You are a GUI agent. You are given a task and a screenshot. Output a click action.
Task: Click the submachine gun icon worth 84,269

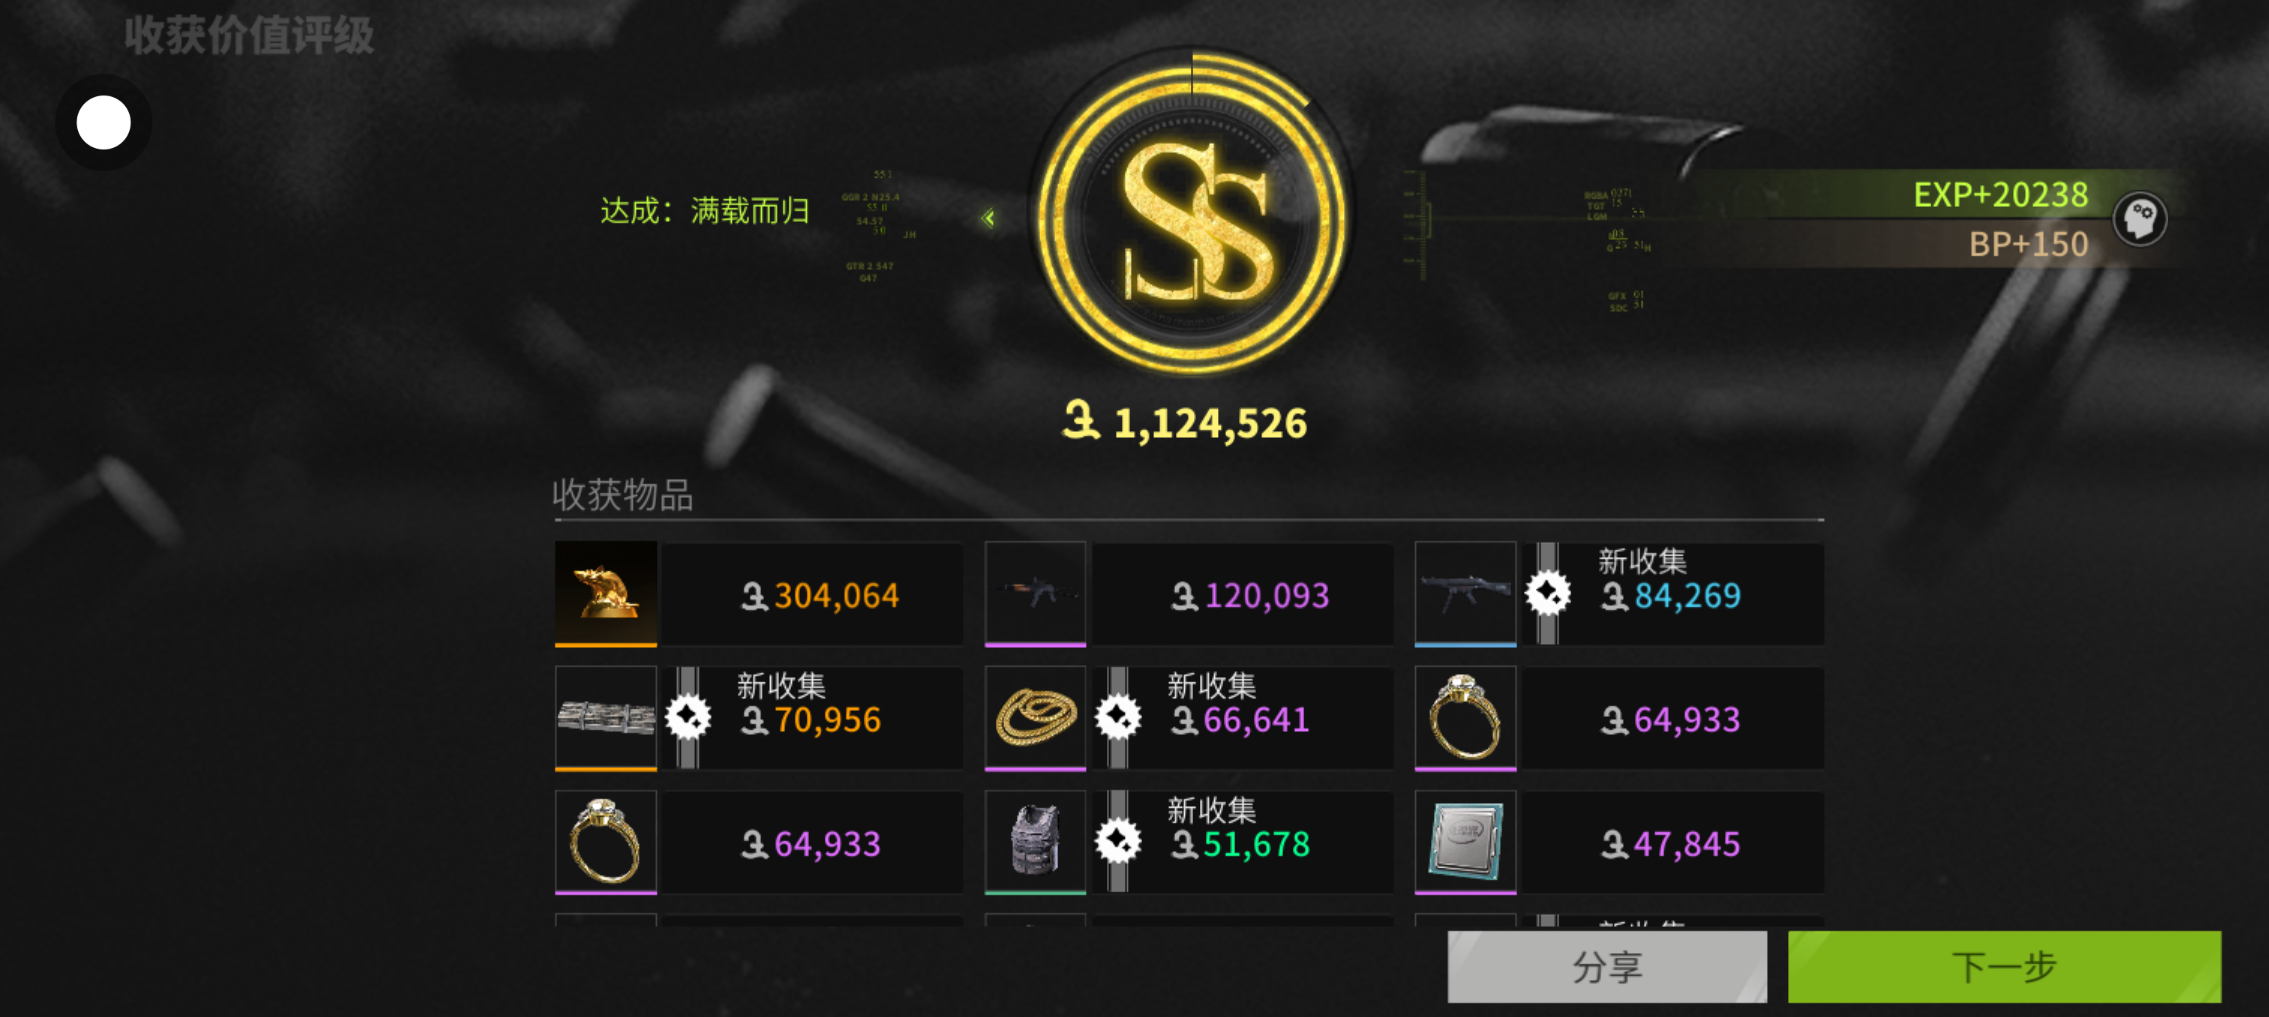coord(1465,593)
